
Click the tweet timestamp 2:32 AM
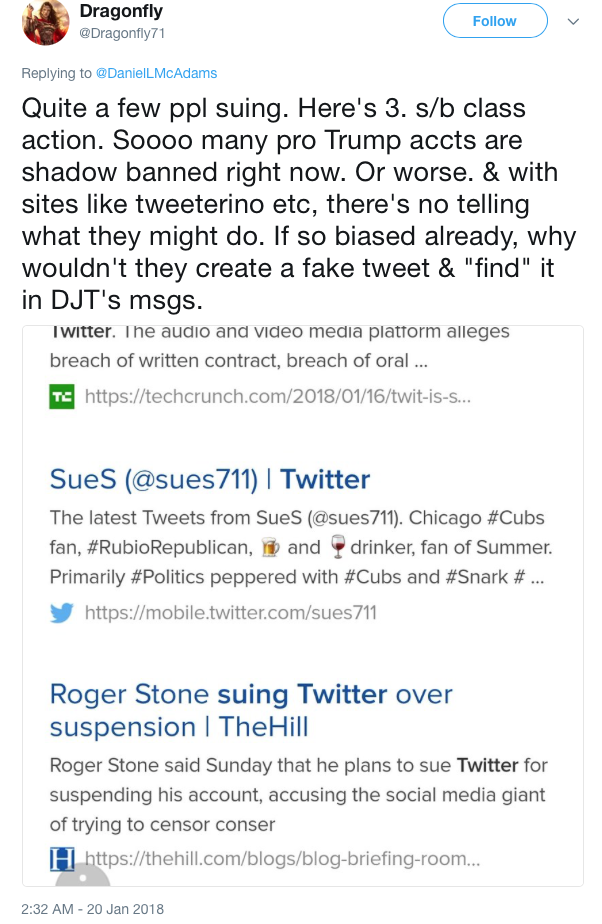click(x=90, y=909)
